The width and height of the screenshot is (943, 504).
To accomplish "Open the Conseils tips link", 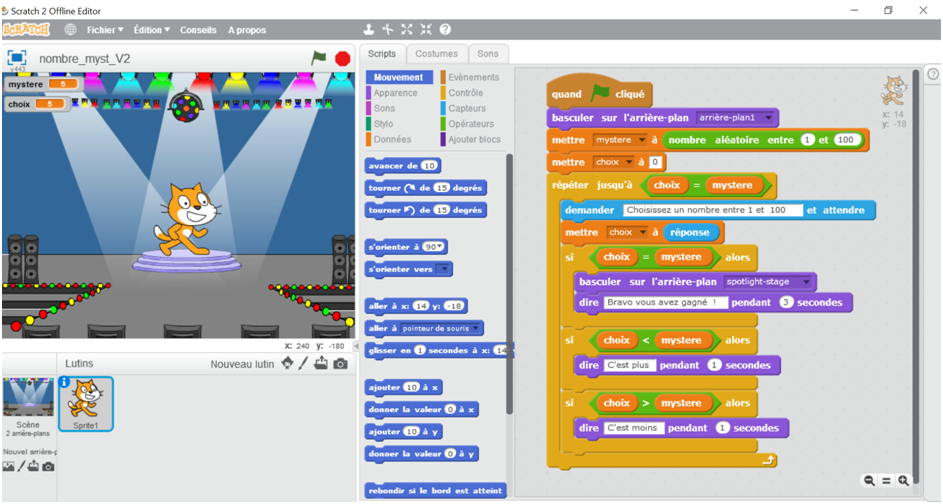I will coord(197,30).
